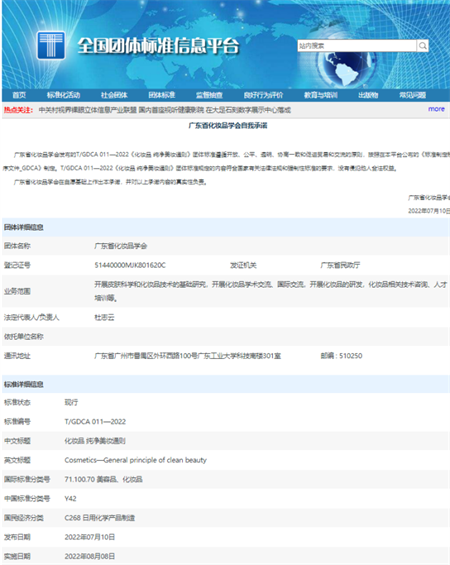Open the 监督抽查 menu item
Screen dimensions: 450x565
(209, 95)
